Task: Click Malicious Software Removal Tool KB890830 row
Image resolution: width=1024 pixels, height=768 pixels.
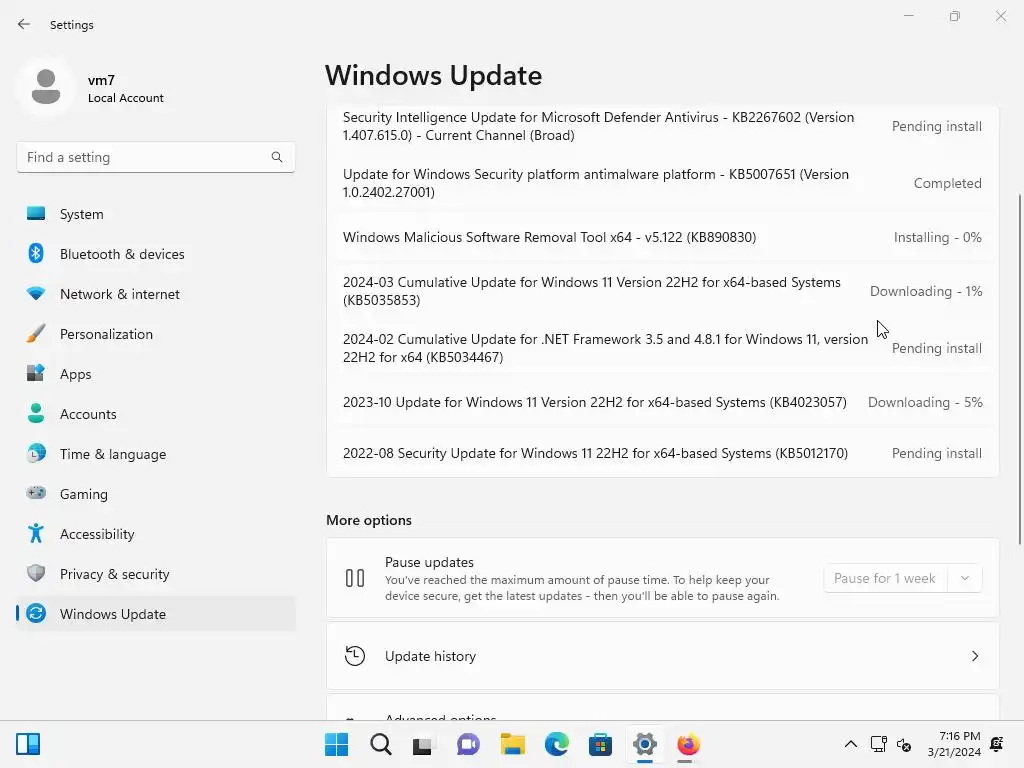Action: pos(662,237)
